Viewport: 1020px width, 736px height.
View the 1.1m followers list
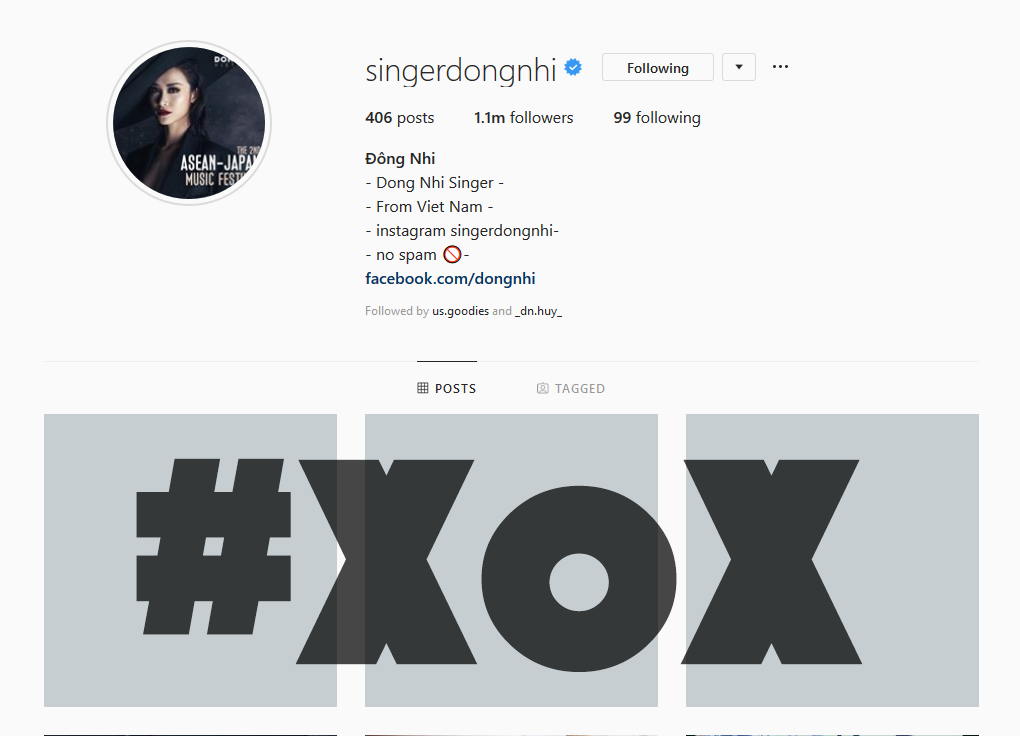pos(524,118)
